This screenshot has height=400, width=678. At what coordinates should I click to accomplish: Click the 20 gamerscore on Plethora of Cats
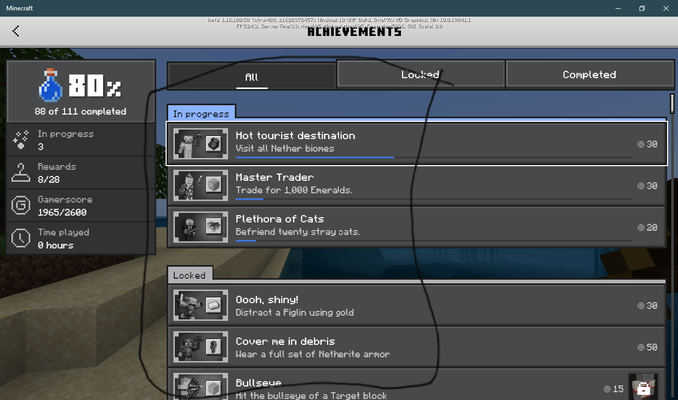(647, 227)
